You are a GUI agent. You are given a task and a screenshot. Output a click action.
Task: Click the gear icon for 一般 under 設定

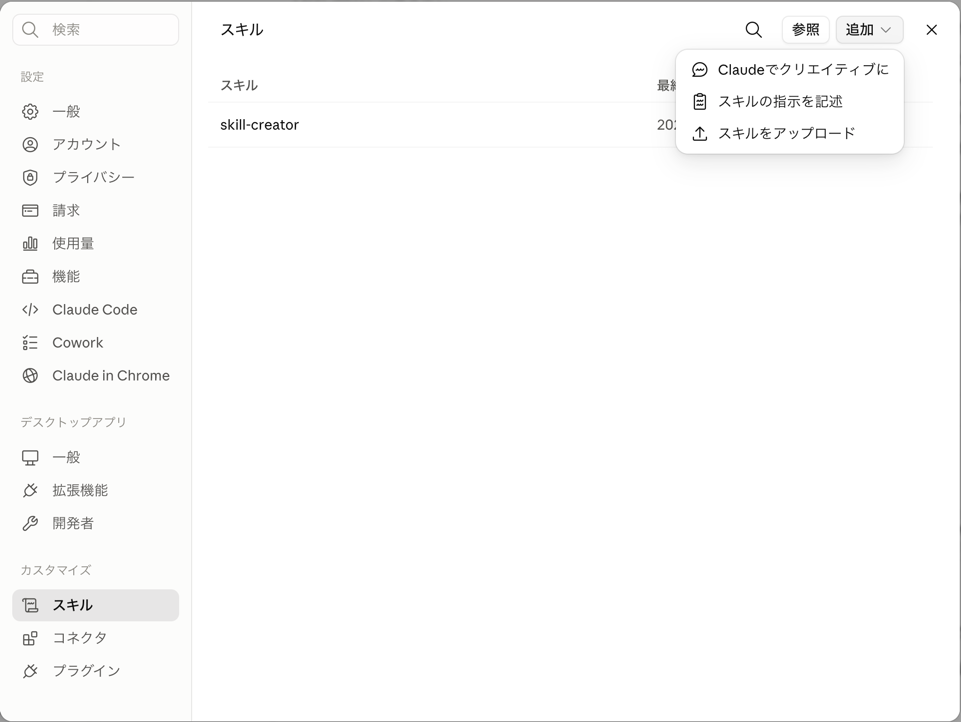coord(30,112)
